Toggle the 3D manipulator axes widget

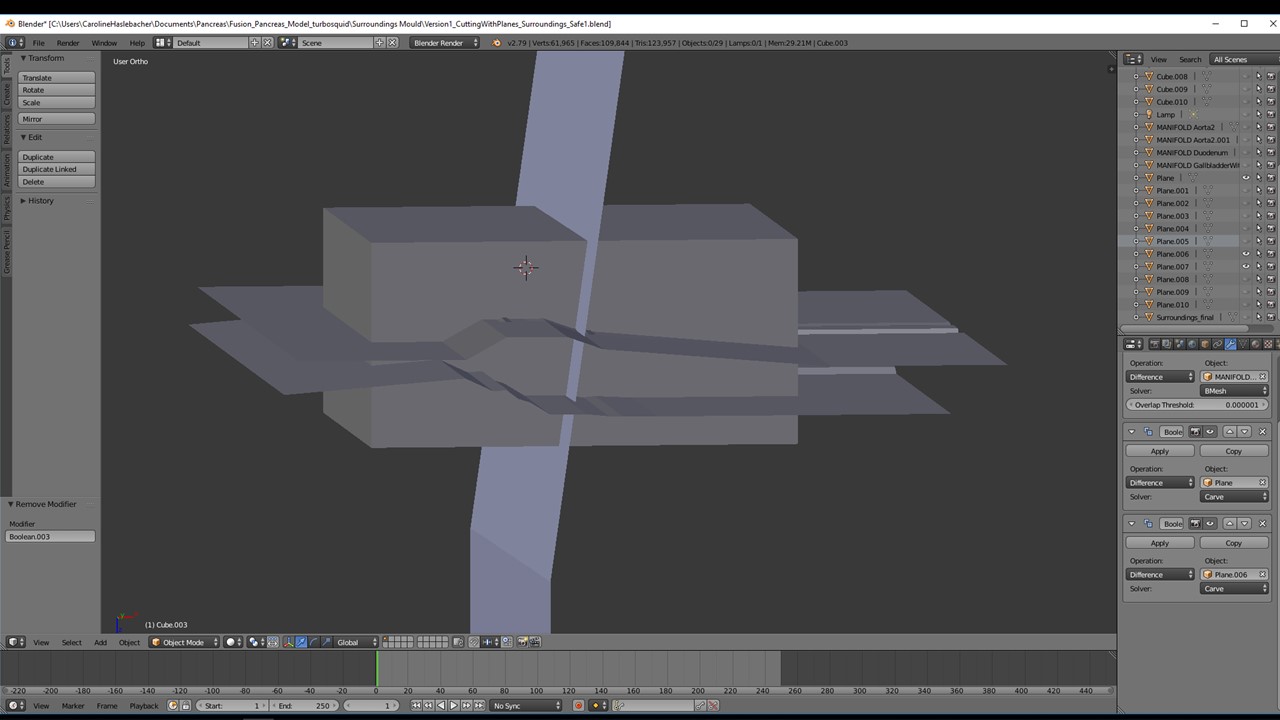[288, 642]
